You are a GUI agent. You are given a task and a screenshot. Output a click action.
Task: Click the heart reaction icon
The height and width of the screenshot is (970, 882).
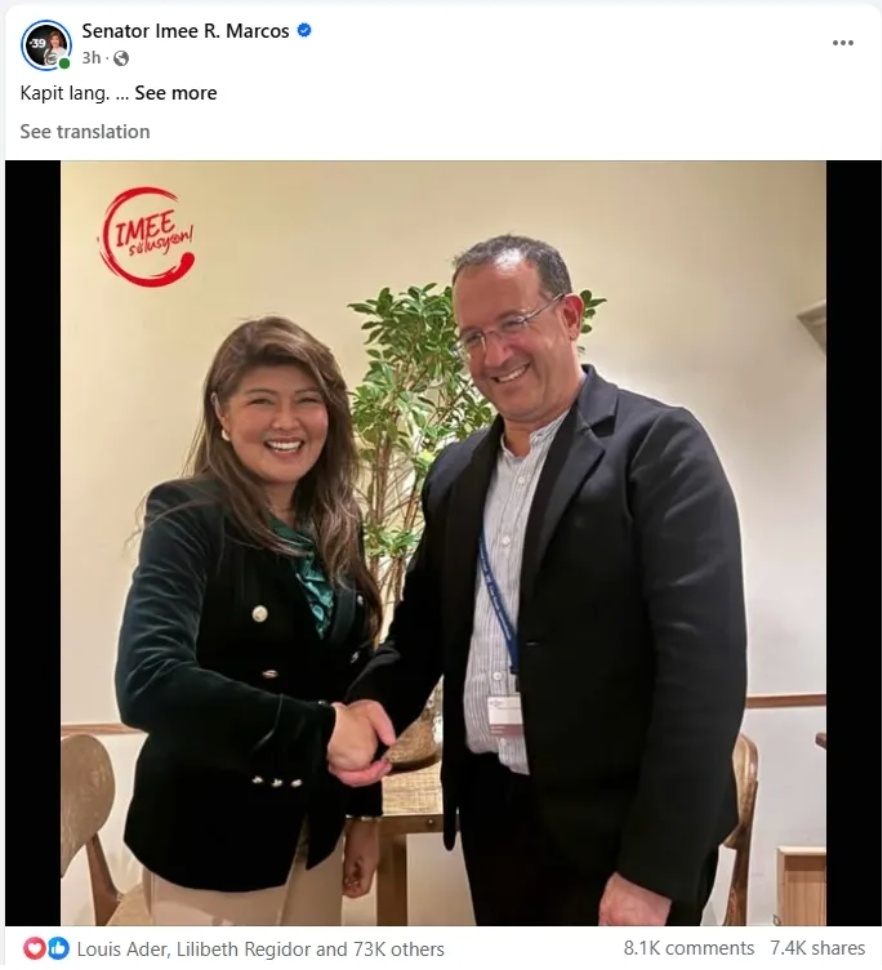[33, 948]
